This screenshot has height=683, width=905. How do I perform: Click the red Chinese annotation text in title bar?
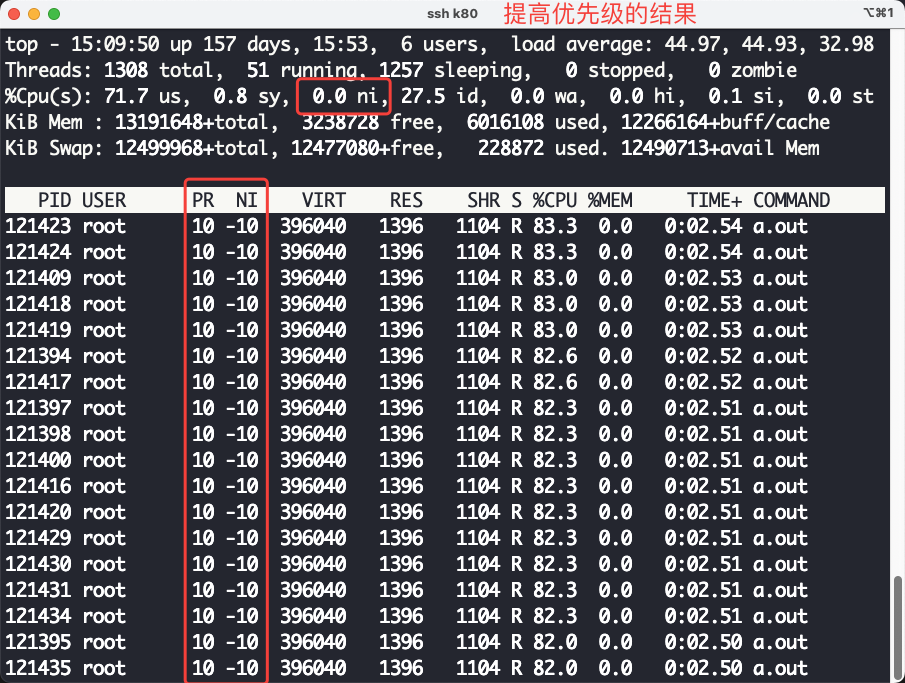point(599,14)
